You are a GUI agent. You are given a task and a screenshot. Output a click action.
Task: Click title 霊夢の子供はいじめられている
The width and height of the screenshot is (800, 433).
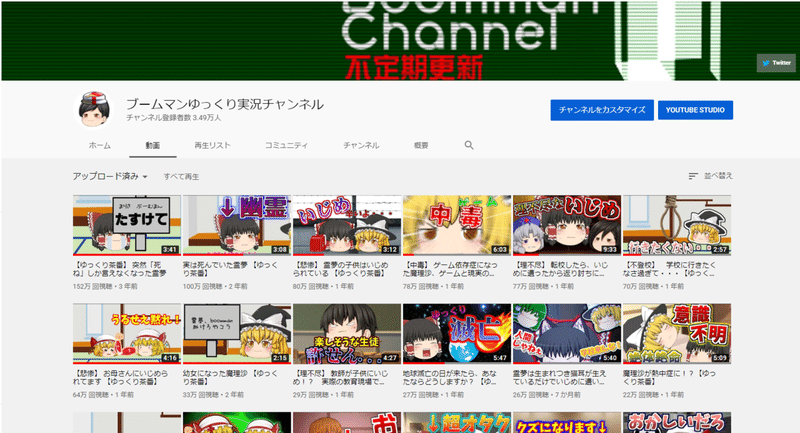pyautogui.click(x=341, y=269)
